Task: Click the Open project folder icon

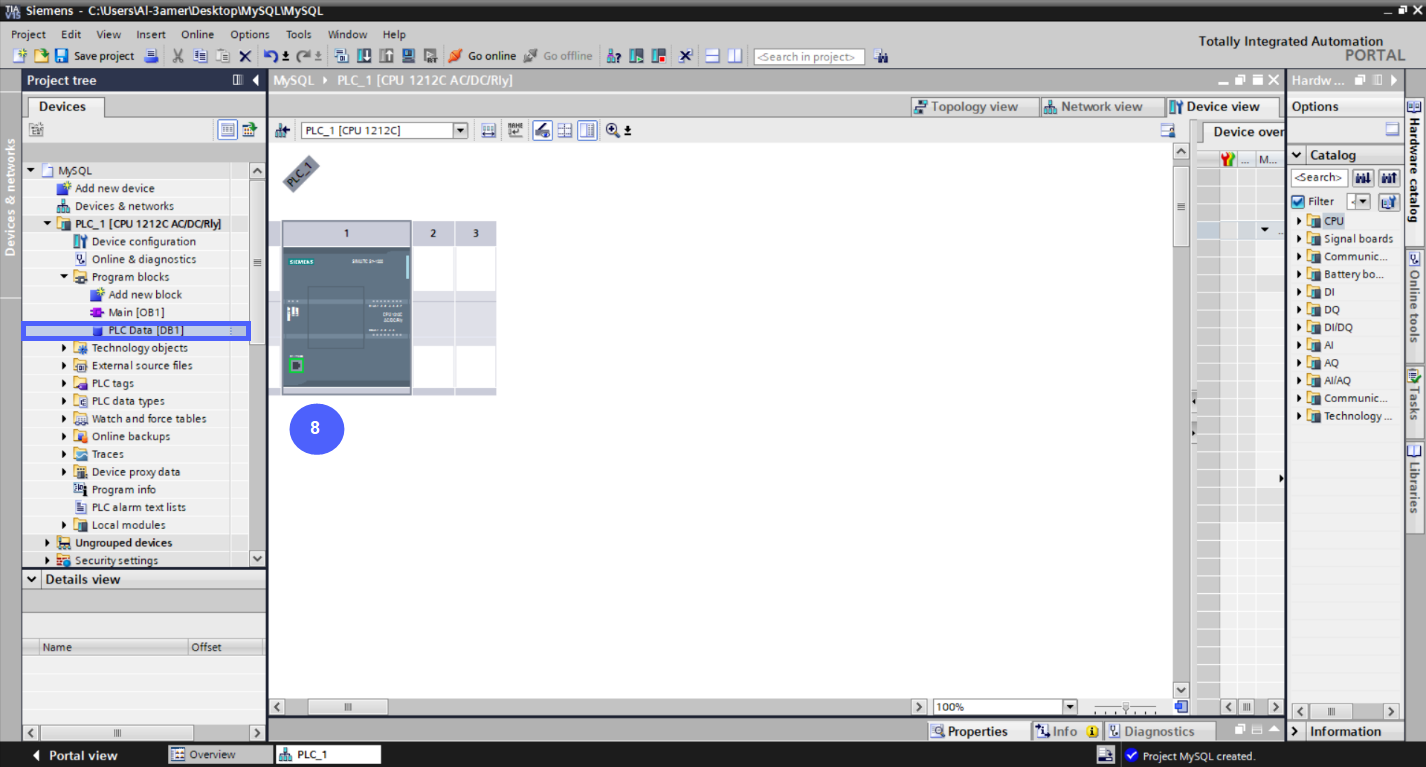Action: pyautogui.click(x=41, y=56)
